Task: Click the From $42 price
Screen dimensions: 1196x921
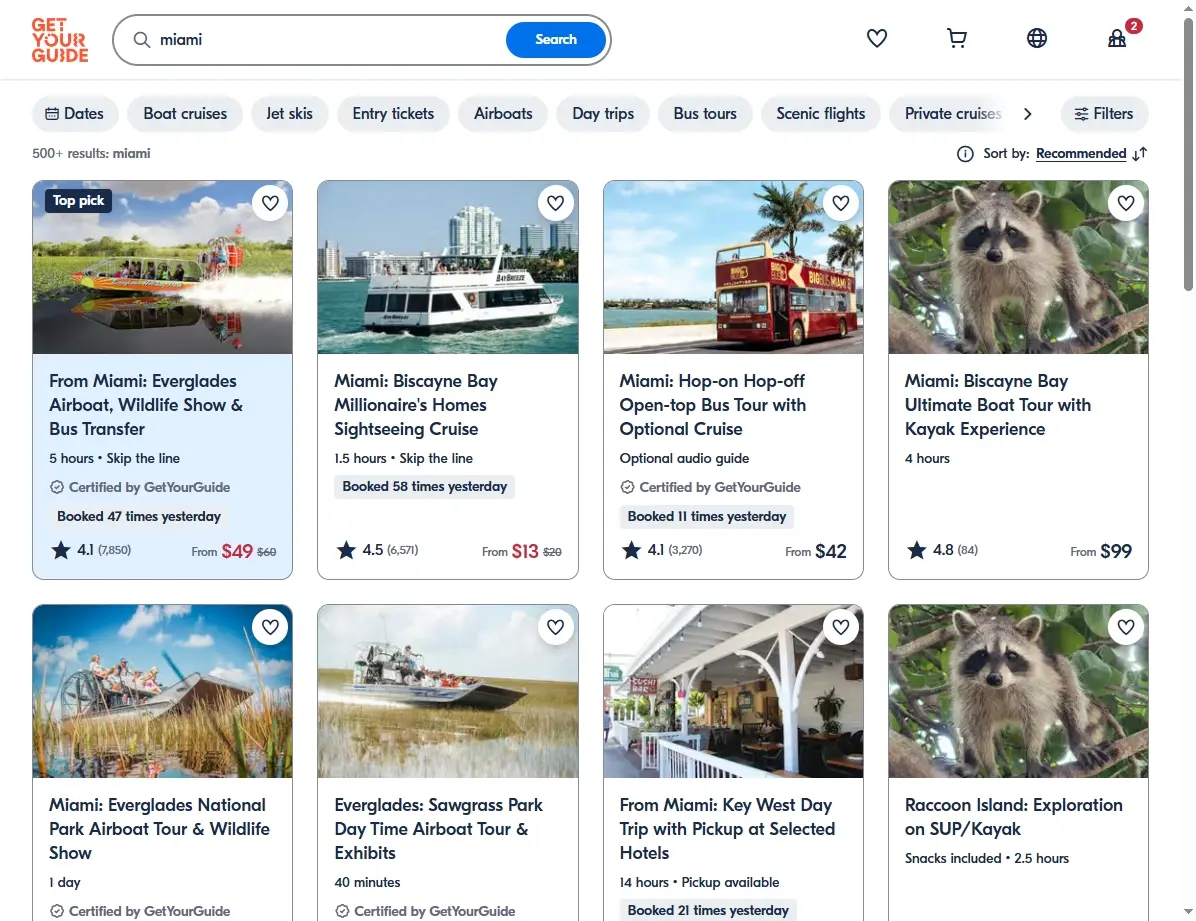Action: click(x=815, y=551)
